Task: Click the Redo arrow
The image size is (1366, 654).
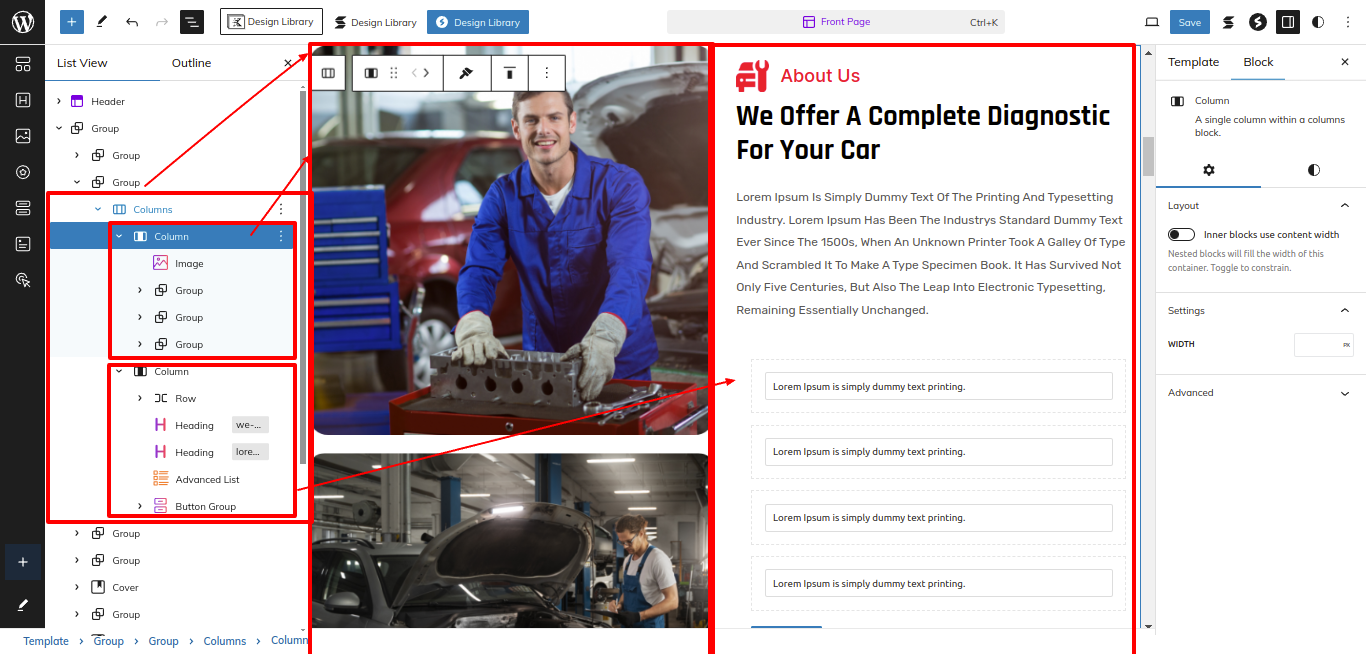Action: pos(162,21)
